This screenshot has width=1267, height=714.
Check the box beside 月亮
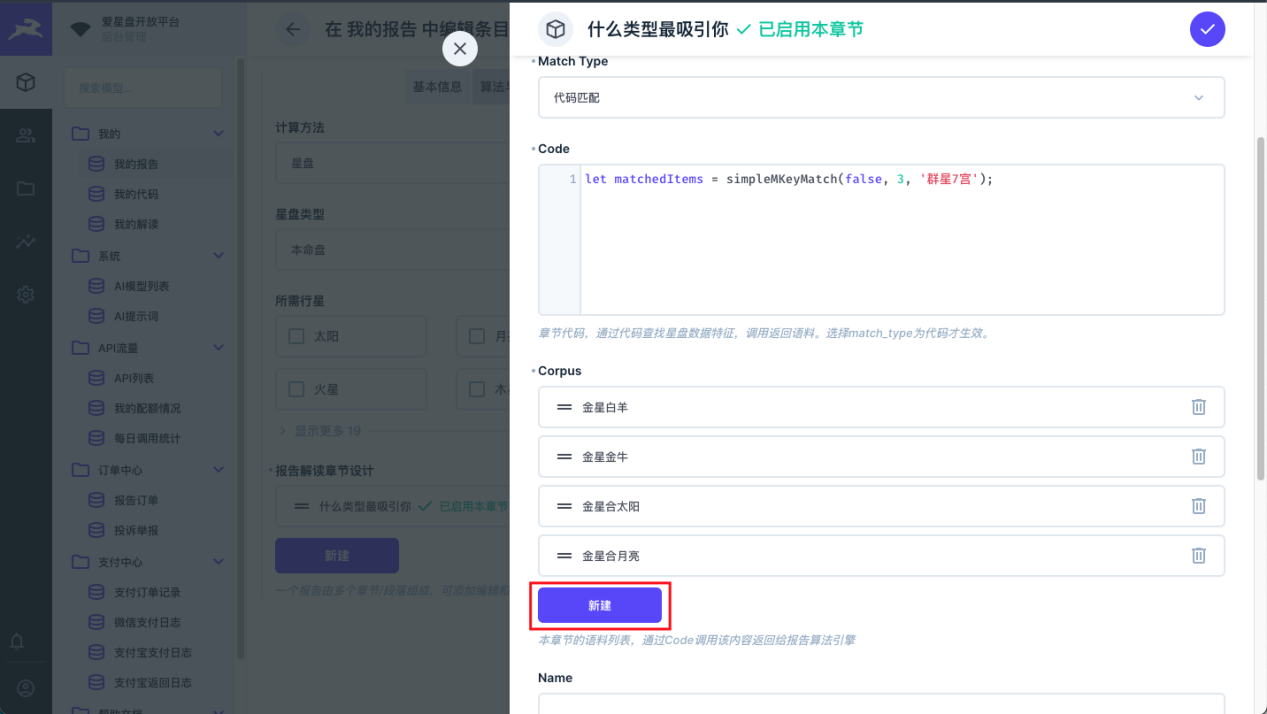tap(477, 336)
